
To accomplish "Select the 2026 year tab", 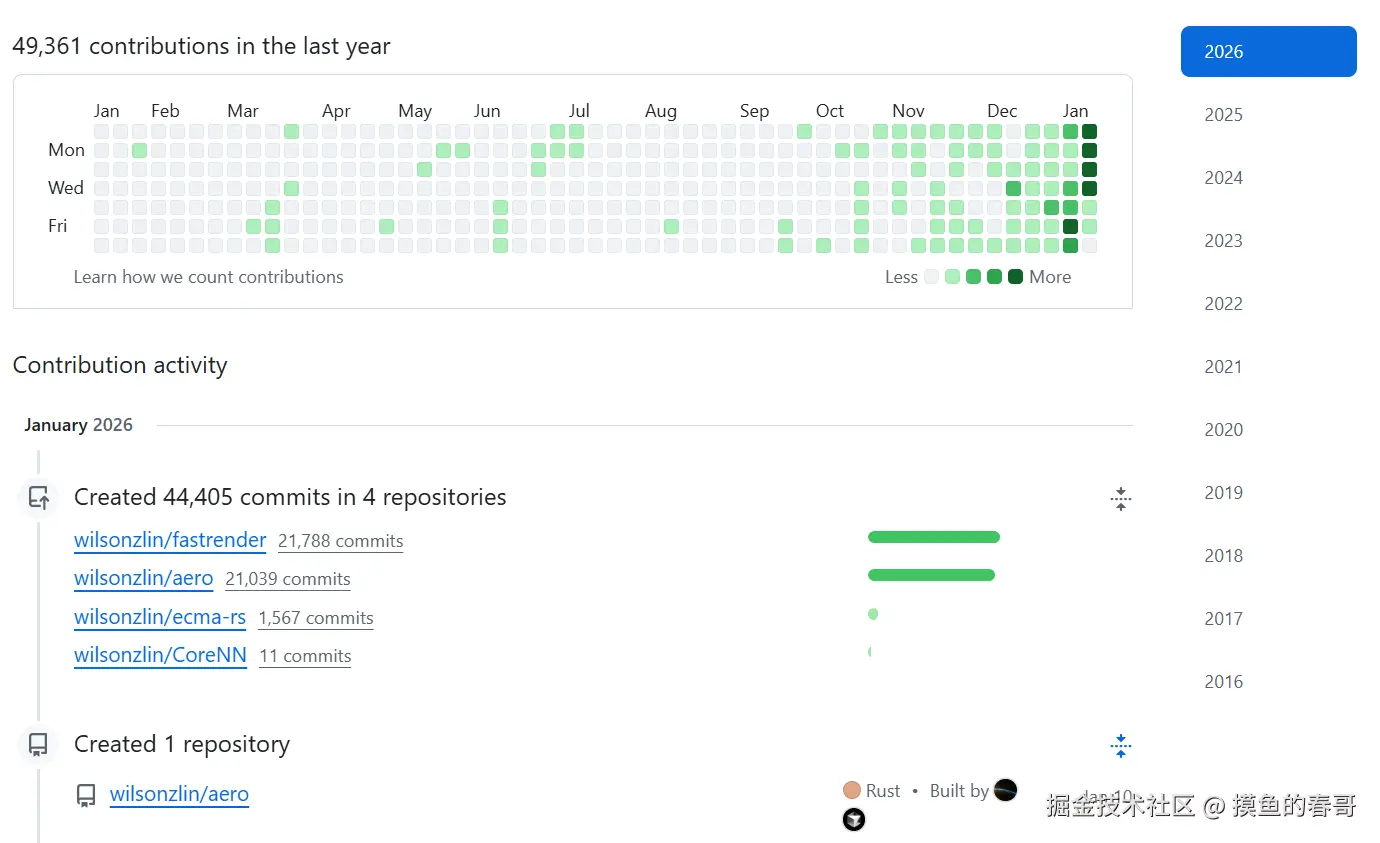I will 1268,52.
